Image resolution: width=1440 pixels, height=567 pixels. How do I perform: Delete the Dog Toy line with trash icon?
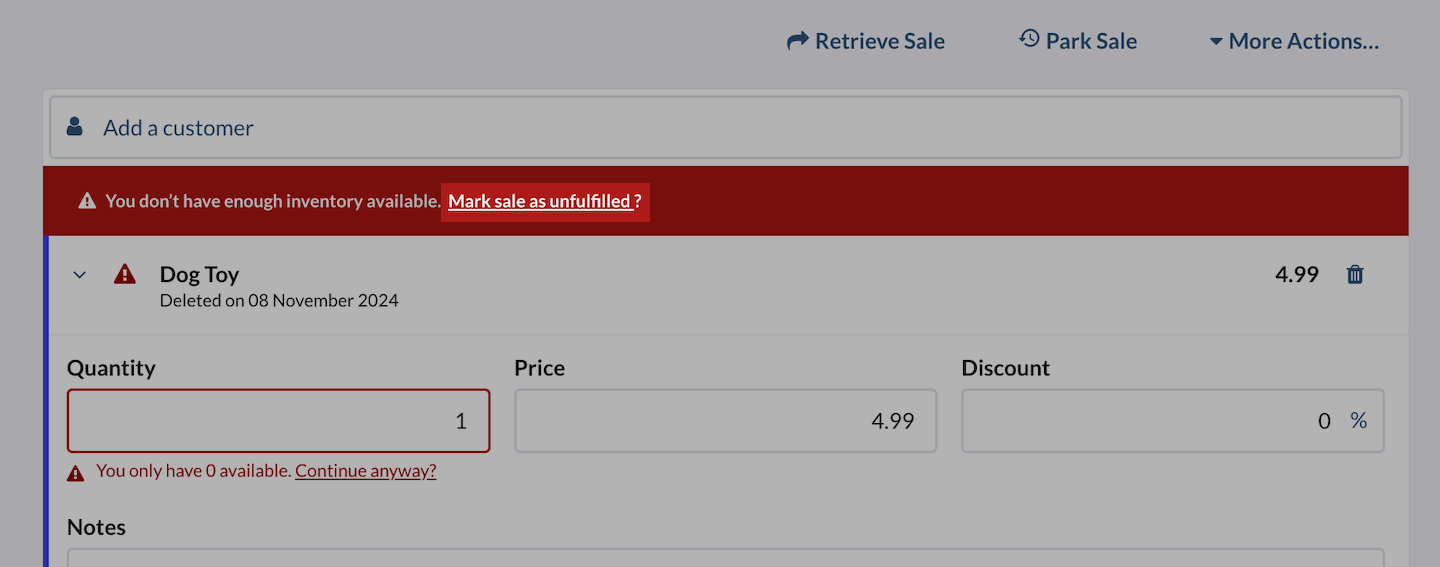[1355, 274]
